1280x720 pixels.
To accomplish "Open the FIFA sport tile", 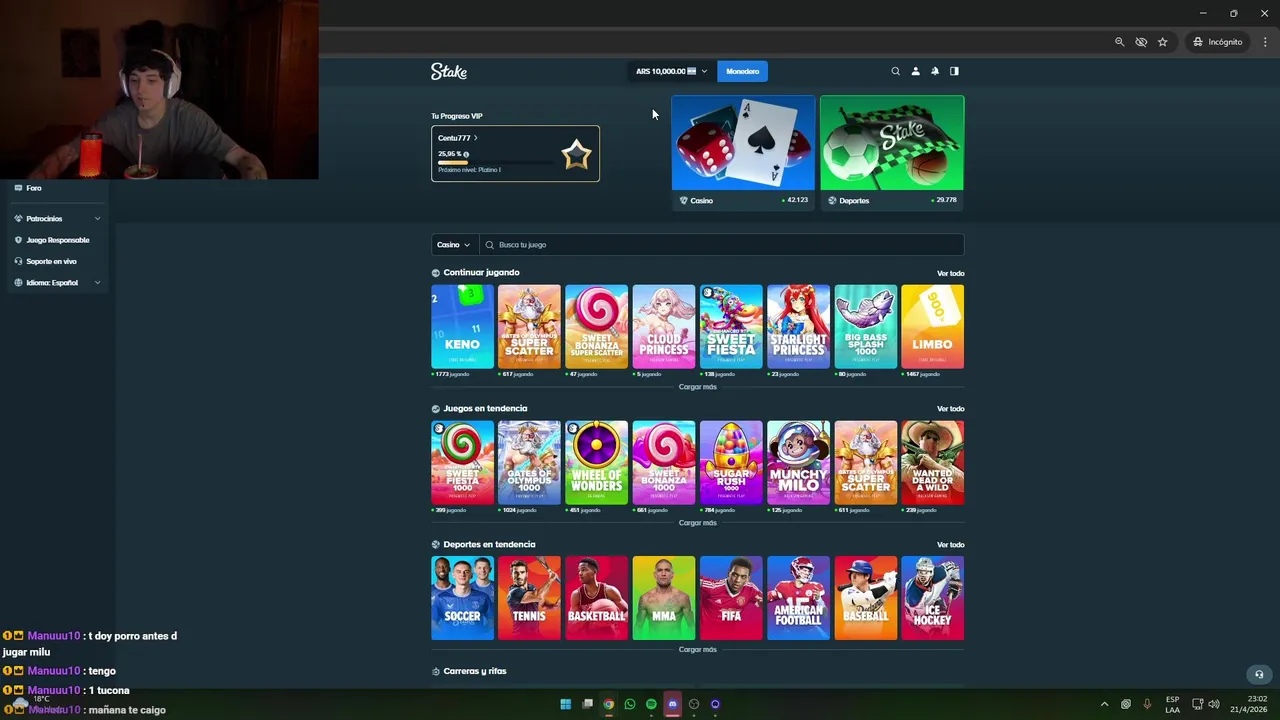I will click(x=731, y=598).
